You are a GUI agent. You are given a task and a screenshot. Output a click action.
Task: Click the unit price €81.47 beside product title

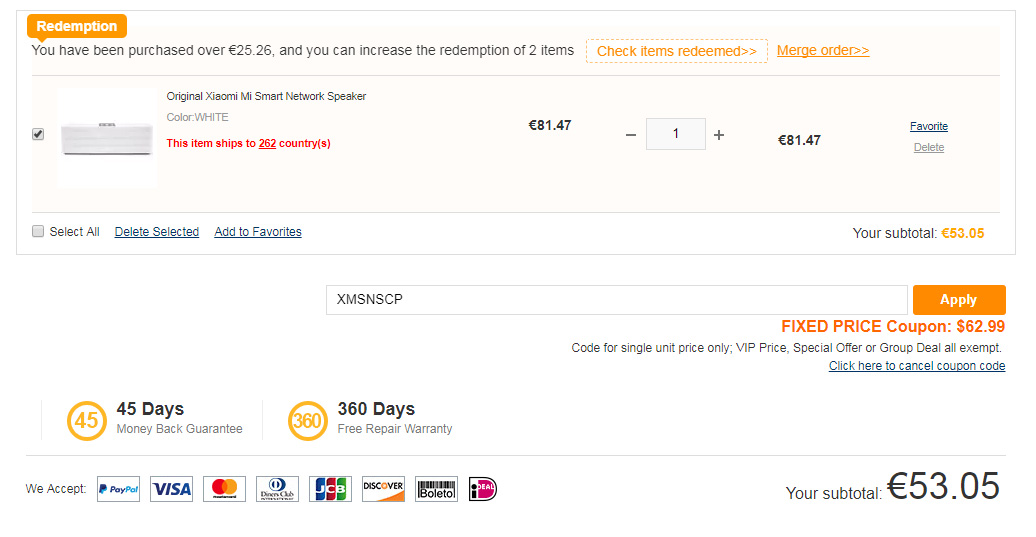[550, 125]
